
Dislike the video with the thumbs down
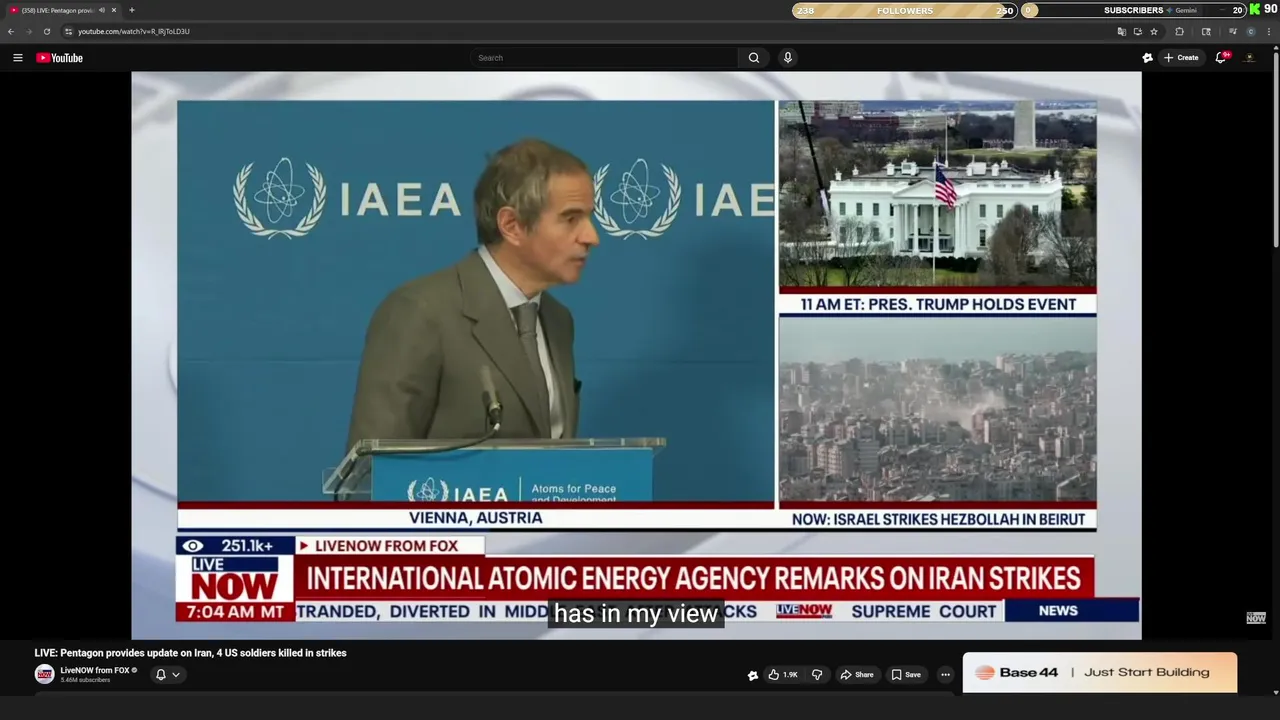[816, 675]
